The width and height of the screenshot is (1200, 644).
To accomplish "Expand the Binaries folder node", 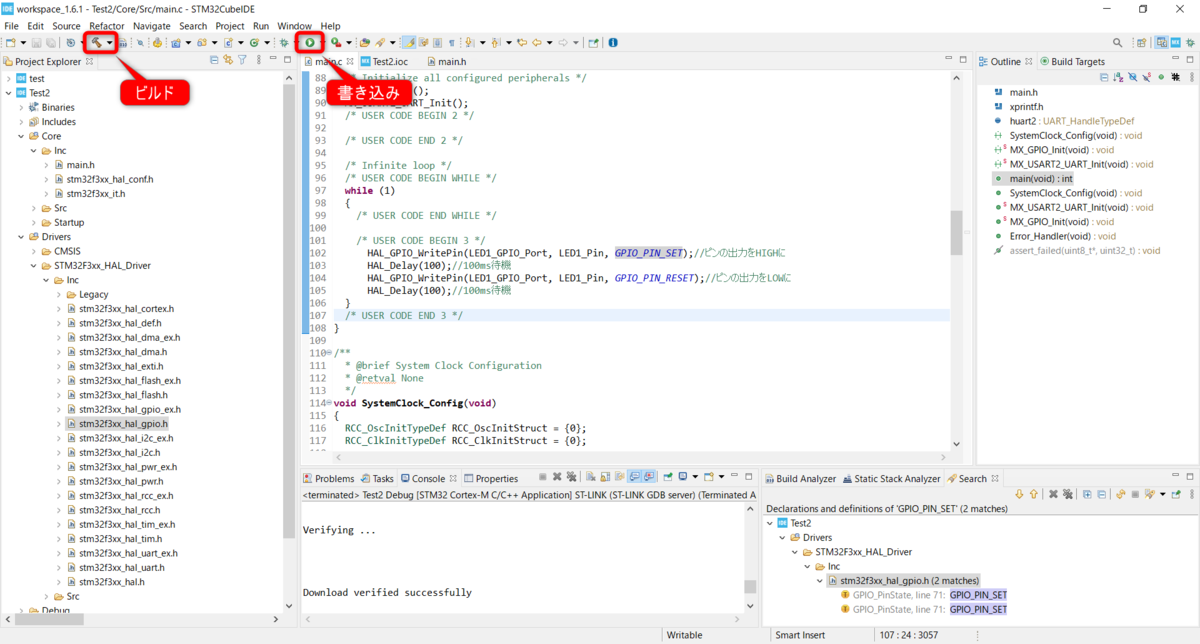I will click(x=20, y=107).
